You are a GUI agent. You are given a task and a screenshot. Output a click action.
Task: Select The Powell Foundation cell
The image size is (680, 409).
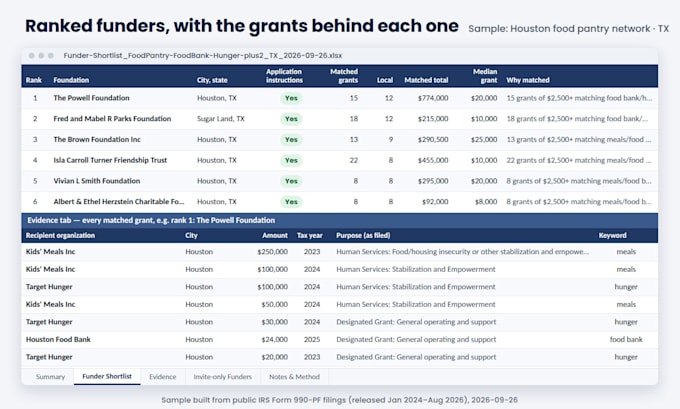pyautogui.click(x=92, y=98)
